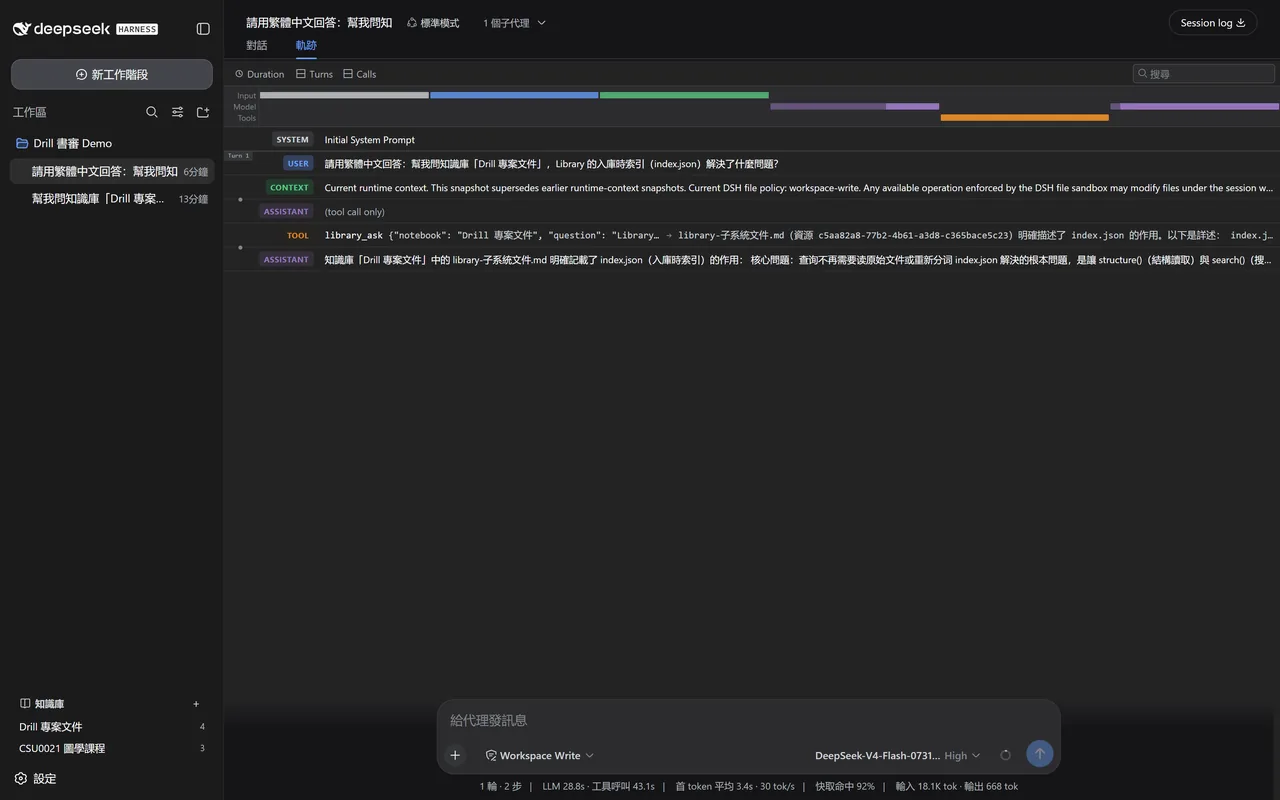Viewport: 1280px width, 800px height.
Task: Open 設定 at the sidebar bottom
Action: pyautogui.click(x=36, y=778)
